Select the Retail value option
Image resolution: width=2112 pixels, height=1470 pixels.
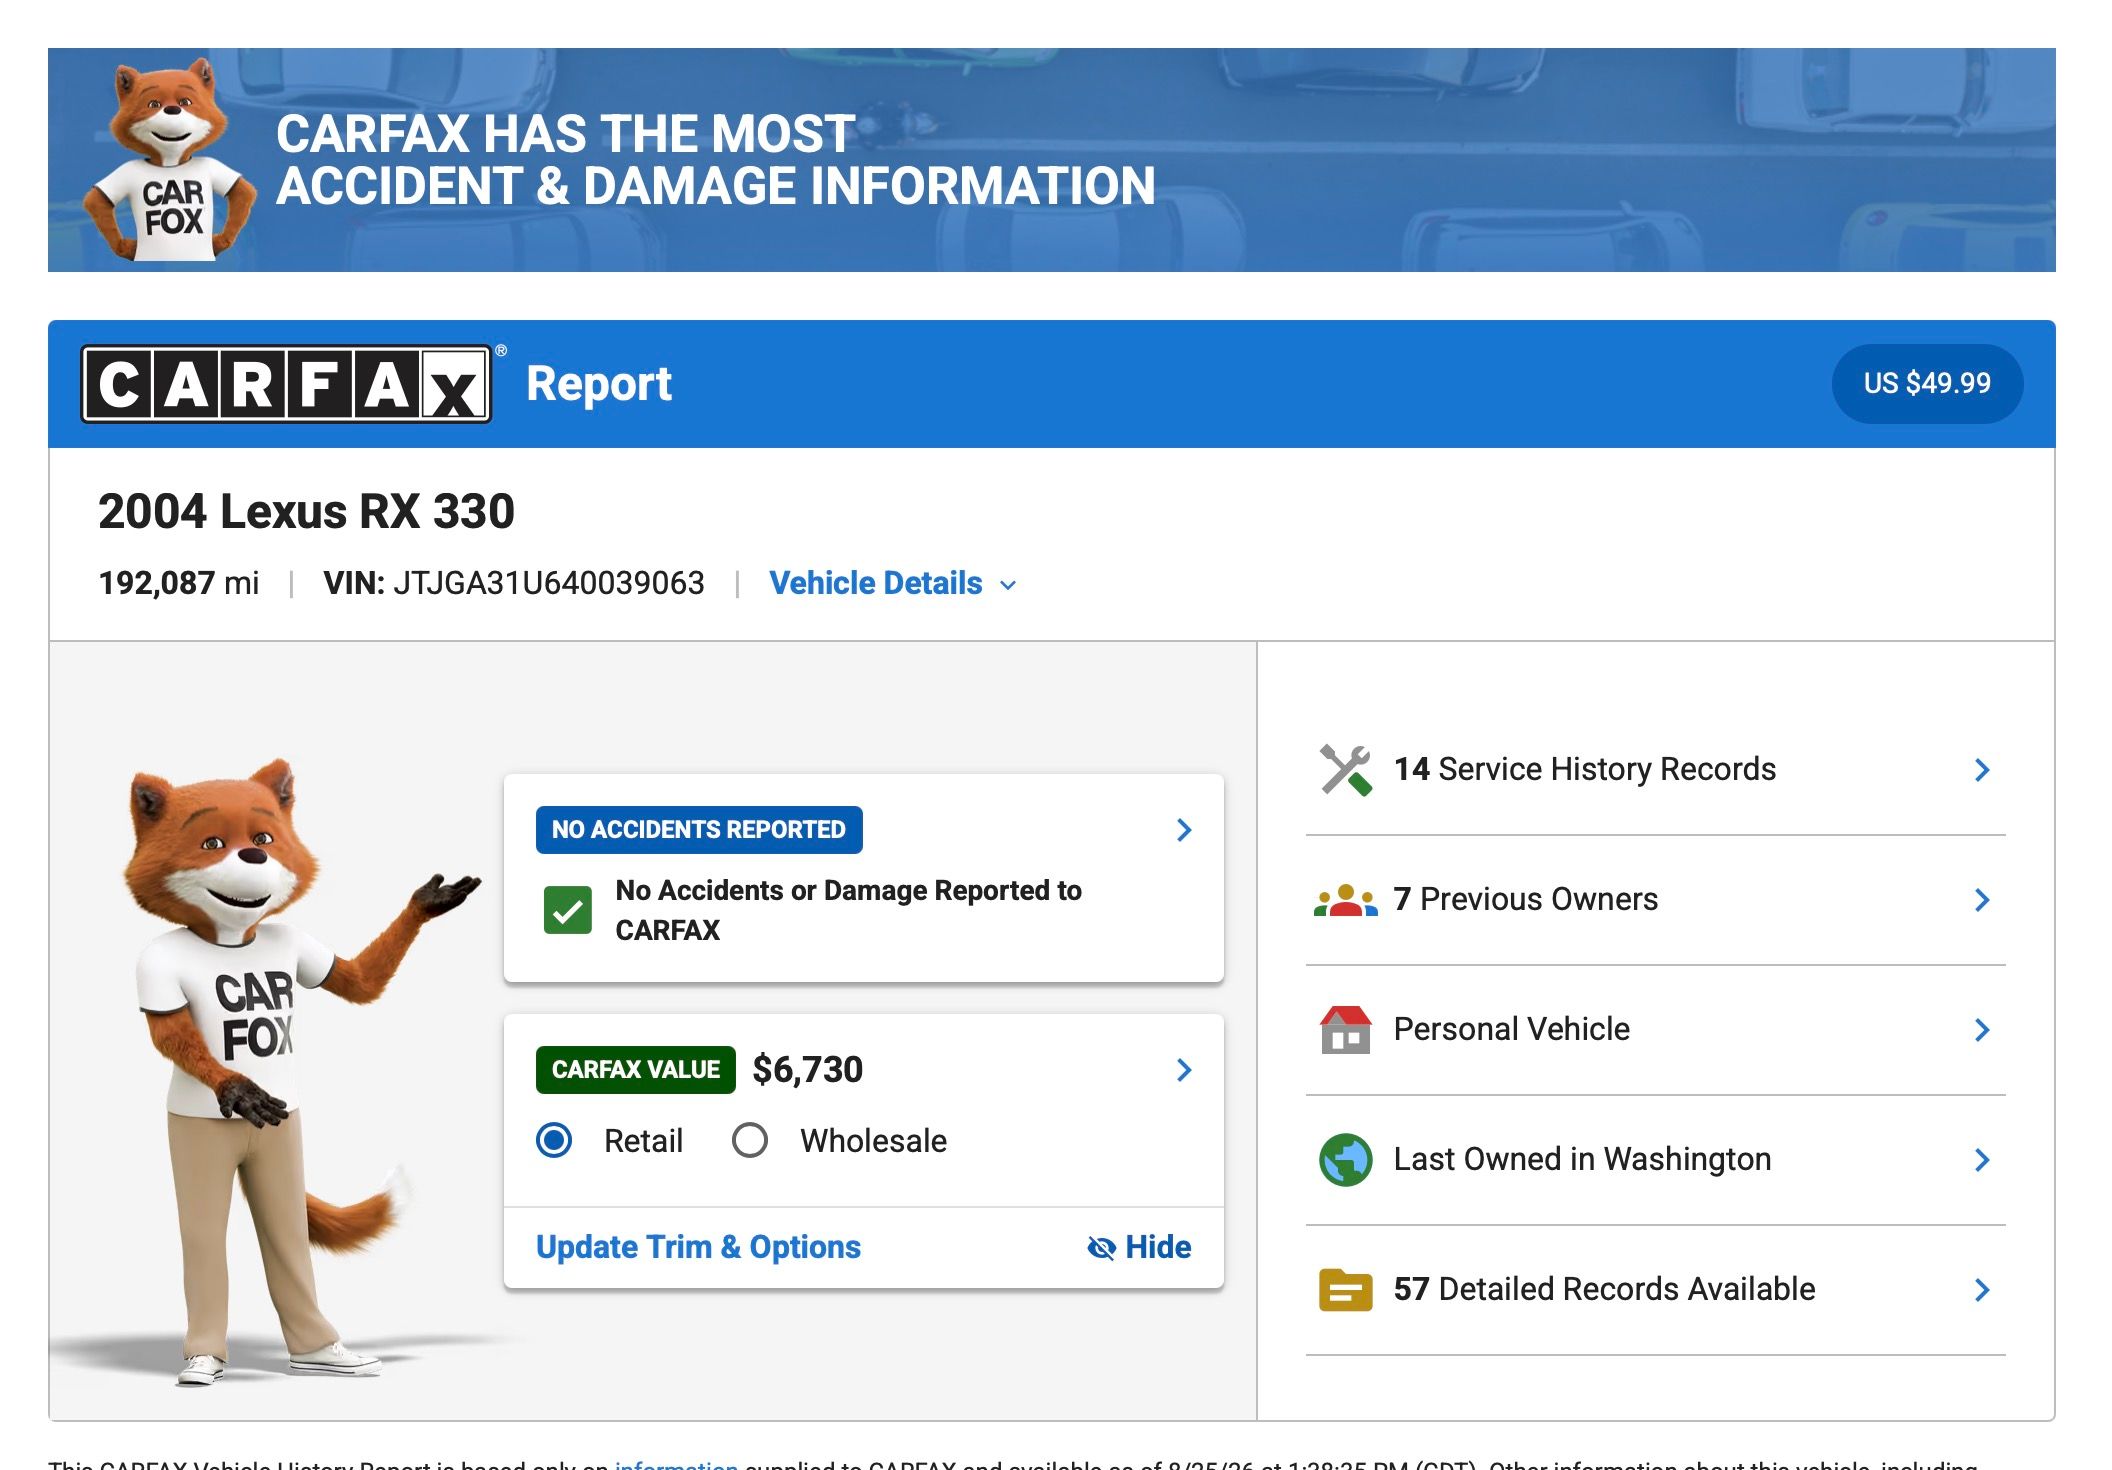[554, 1140]
